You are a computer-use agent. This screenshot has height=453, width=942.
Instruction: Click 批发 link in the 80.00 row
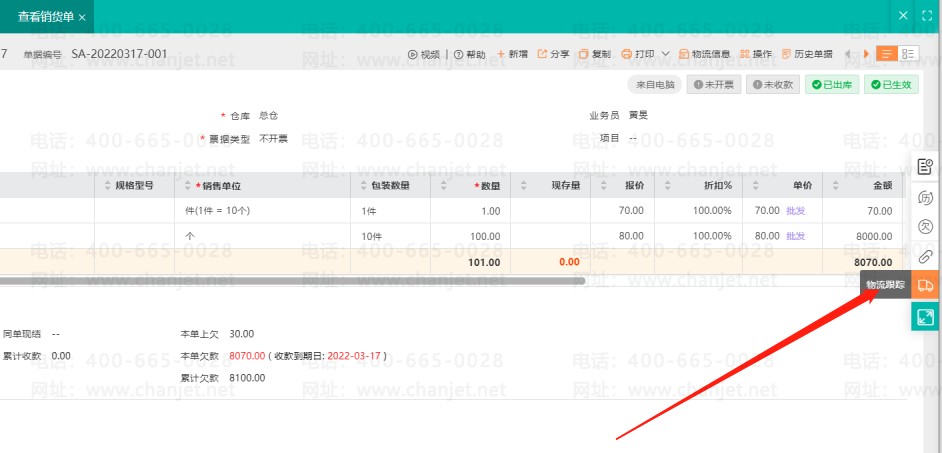point(795,236)
